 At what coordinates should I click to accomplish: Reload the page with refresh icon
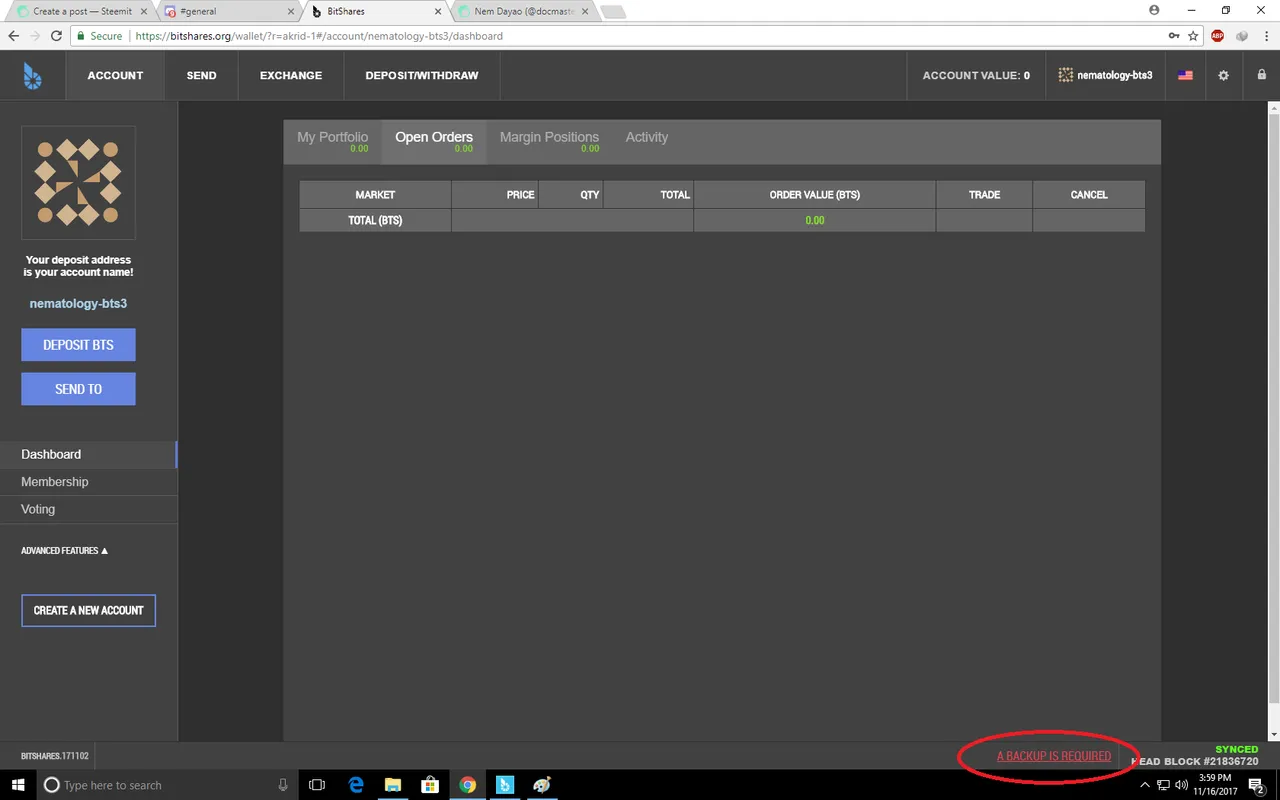56,36
